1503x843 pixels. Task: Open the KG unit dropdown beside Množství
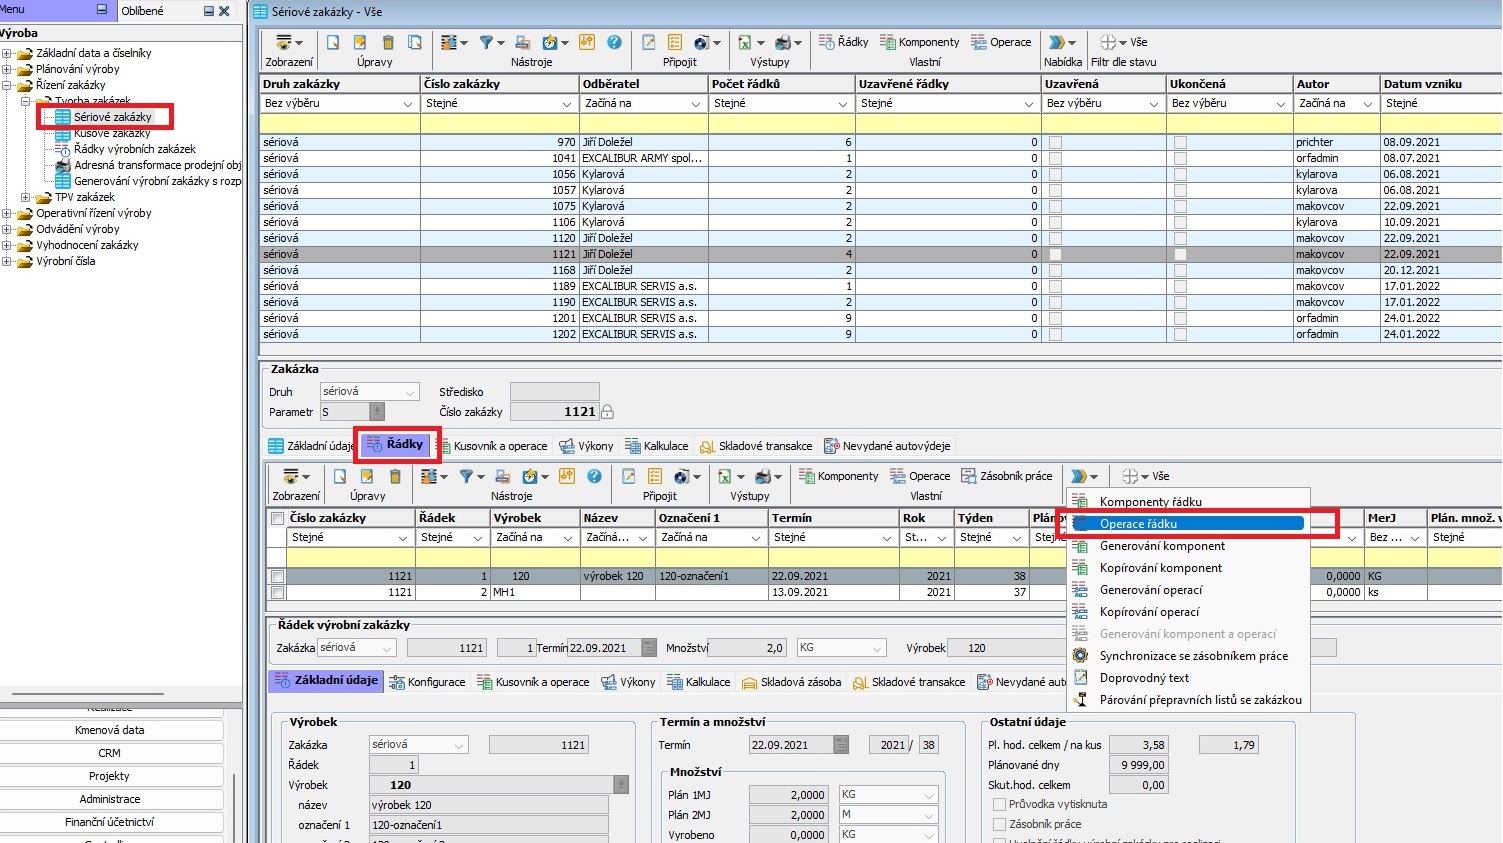point(875,648)
